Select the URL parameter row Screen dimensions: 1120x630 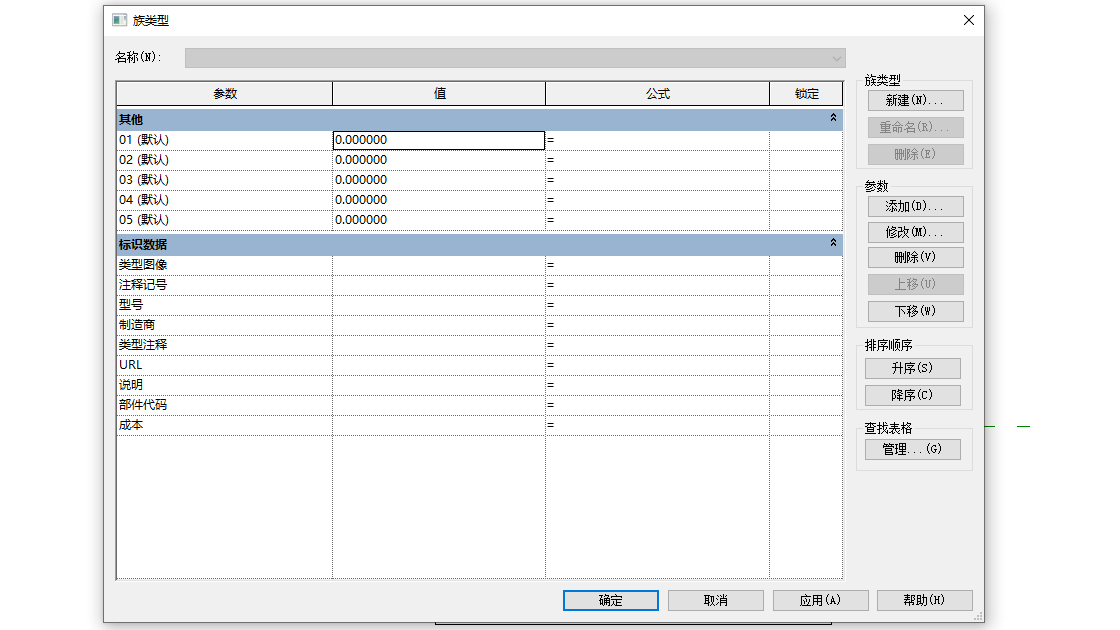click(x=224, y=365)
